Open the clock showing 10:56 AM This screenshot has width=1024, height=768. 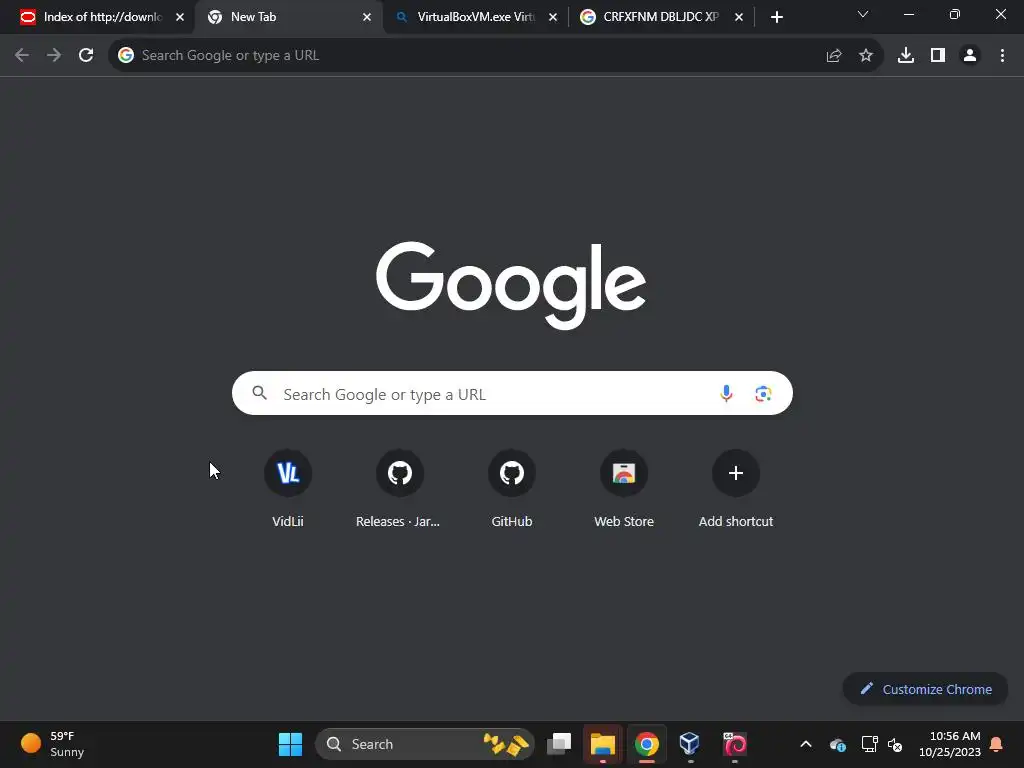pyautogui.click(x=950, y=744)
